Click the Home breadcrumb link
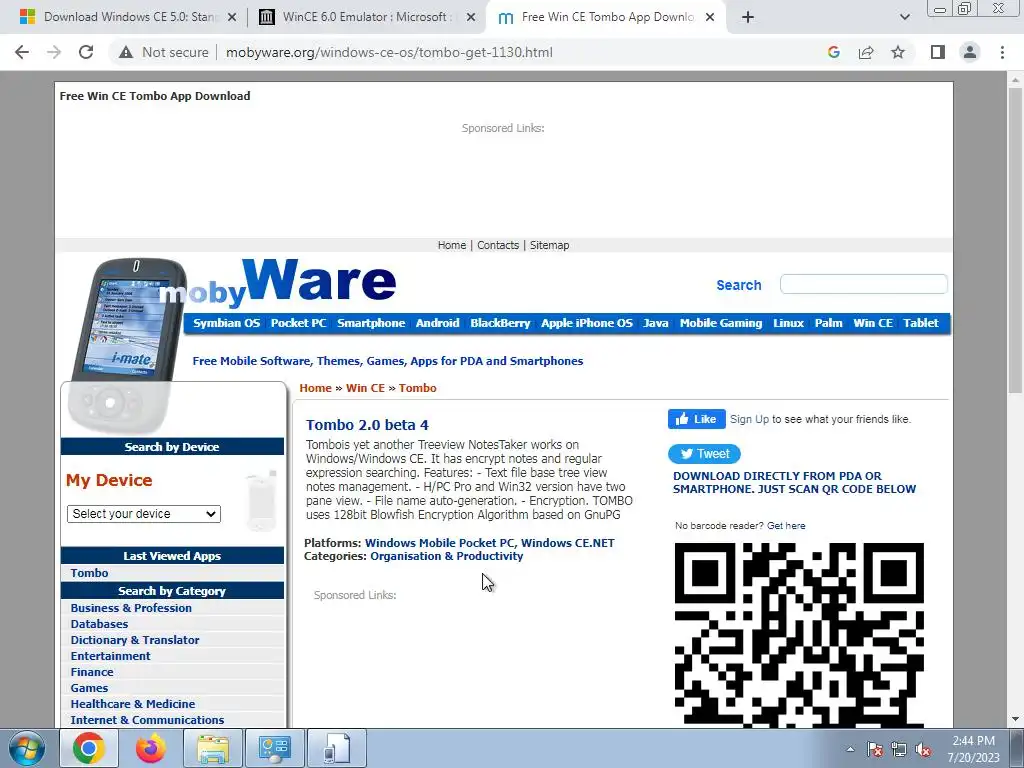 pyautogui.click(x=315, y=388)
